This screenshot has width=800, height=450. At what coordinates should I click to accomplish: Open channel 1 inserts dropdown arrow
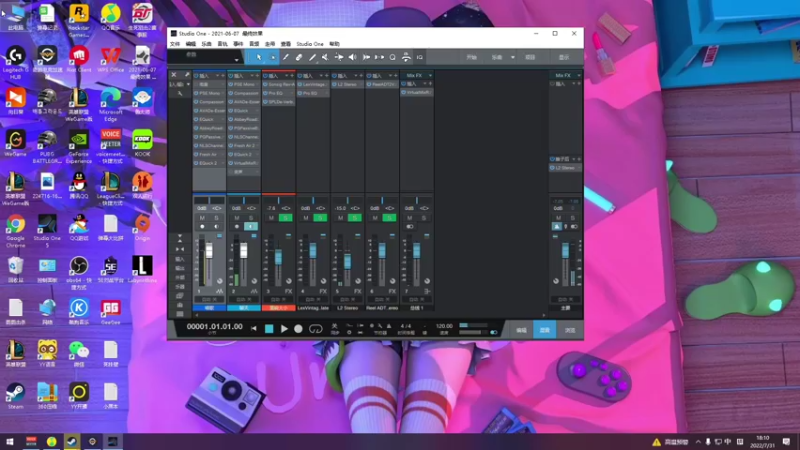pos(217,76)
